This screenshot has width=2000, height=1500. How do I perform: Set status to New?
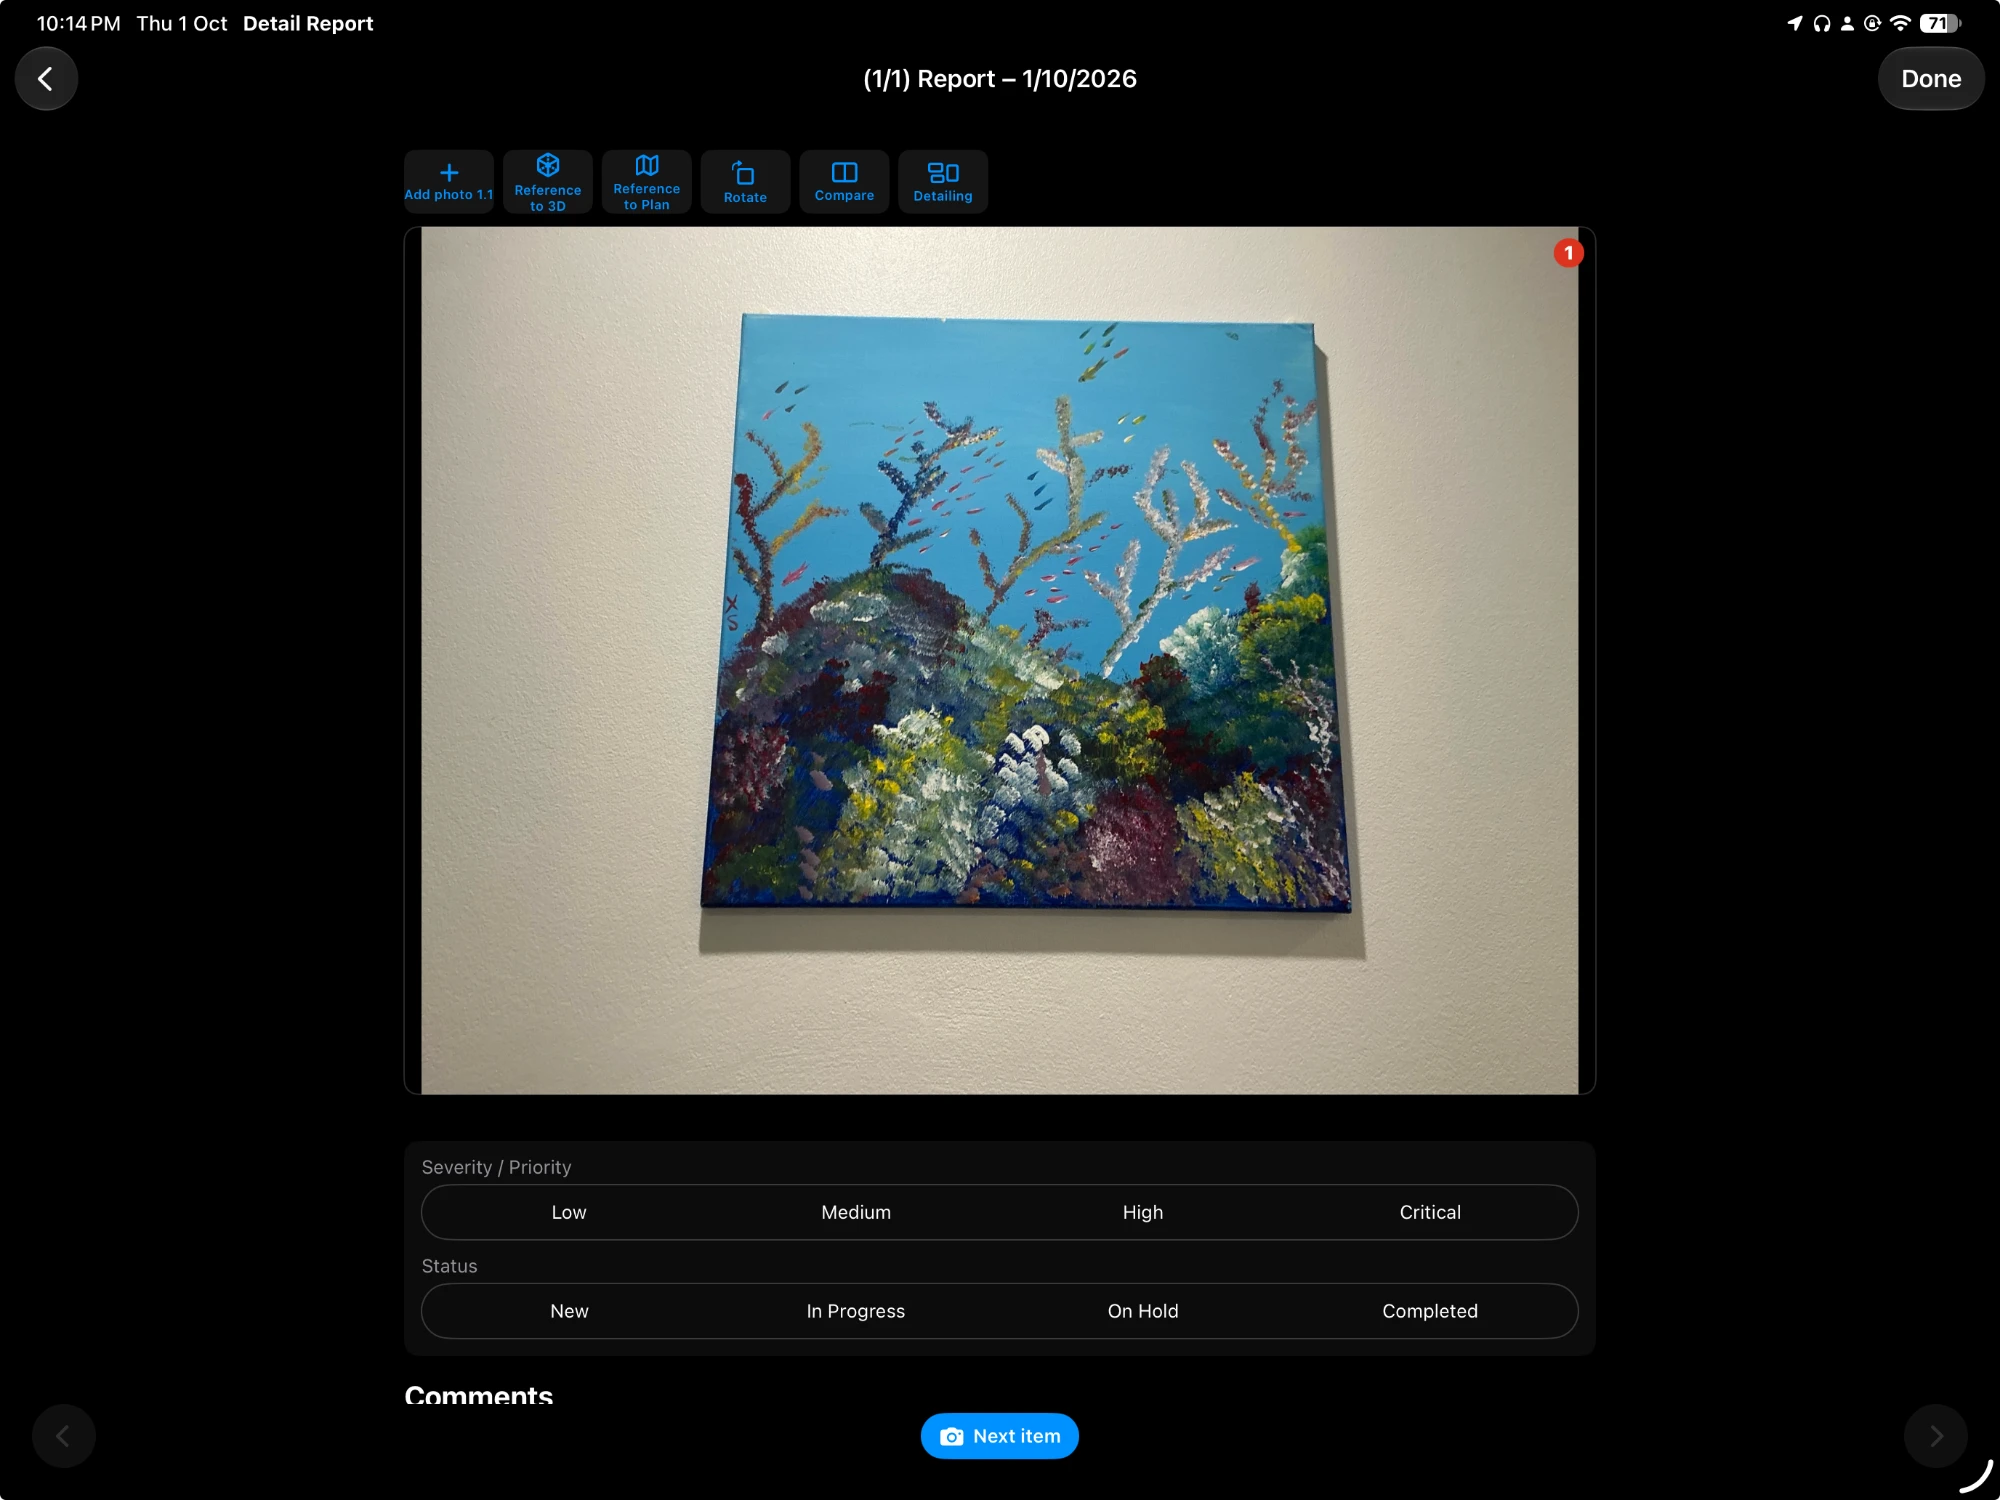click(569, 1311)
